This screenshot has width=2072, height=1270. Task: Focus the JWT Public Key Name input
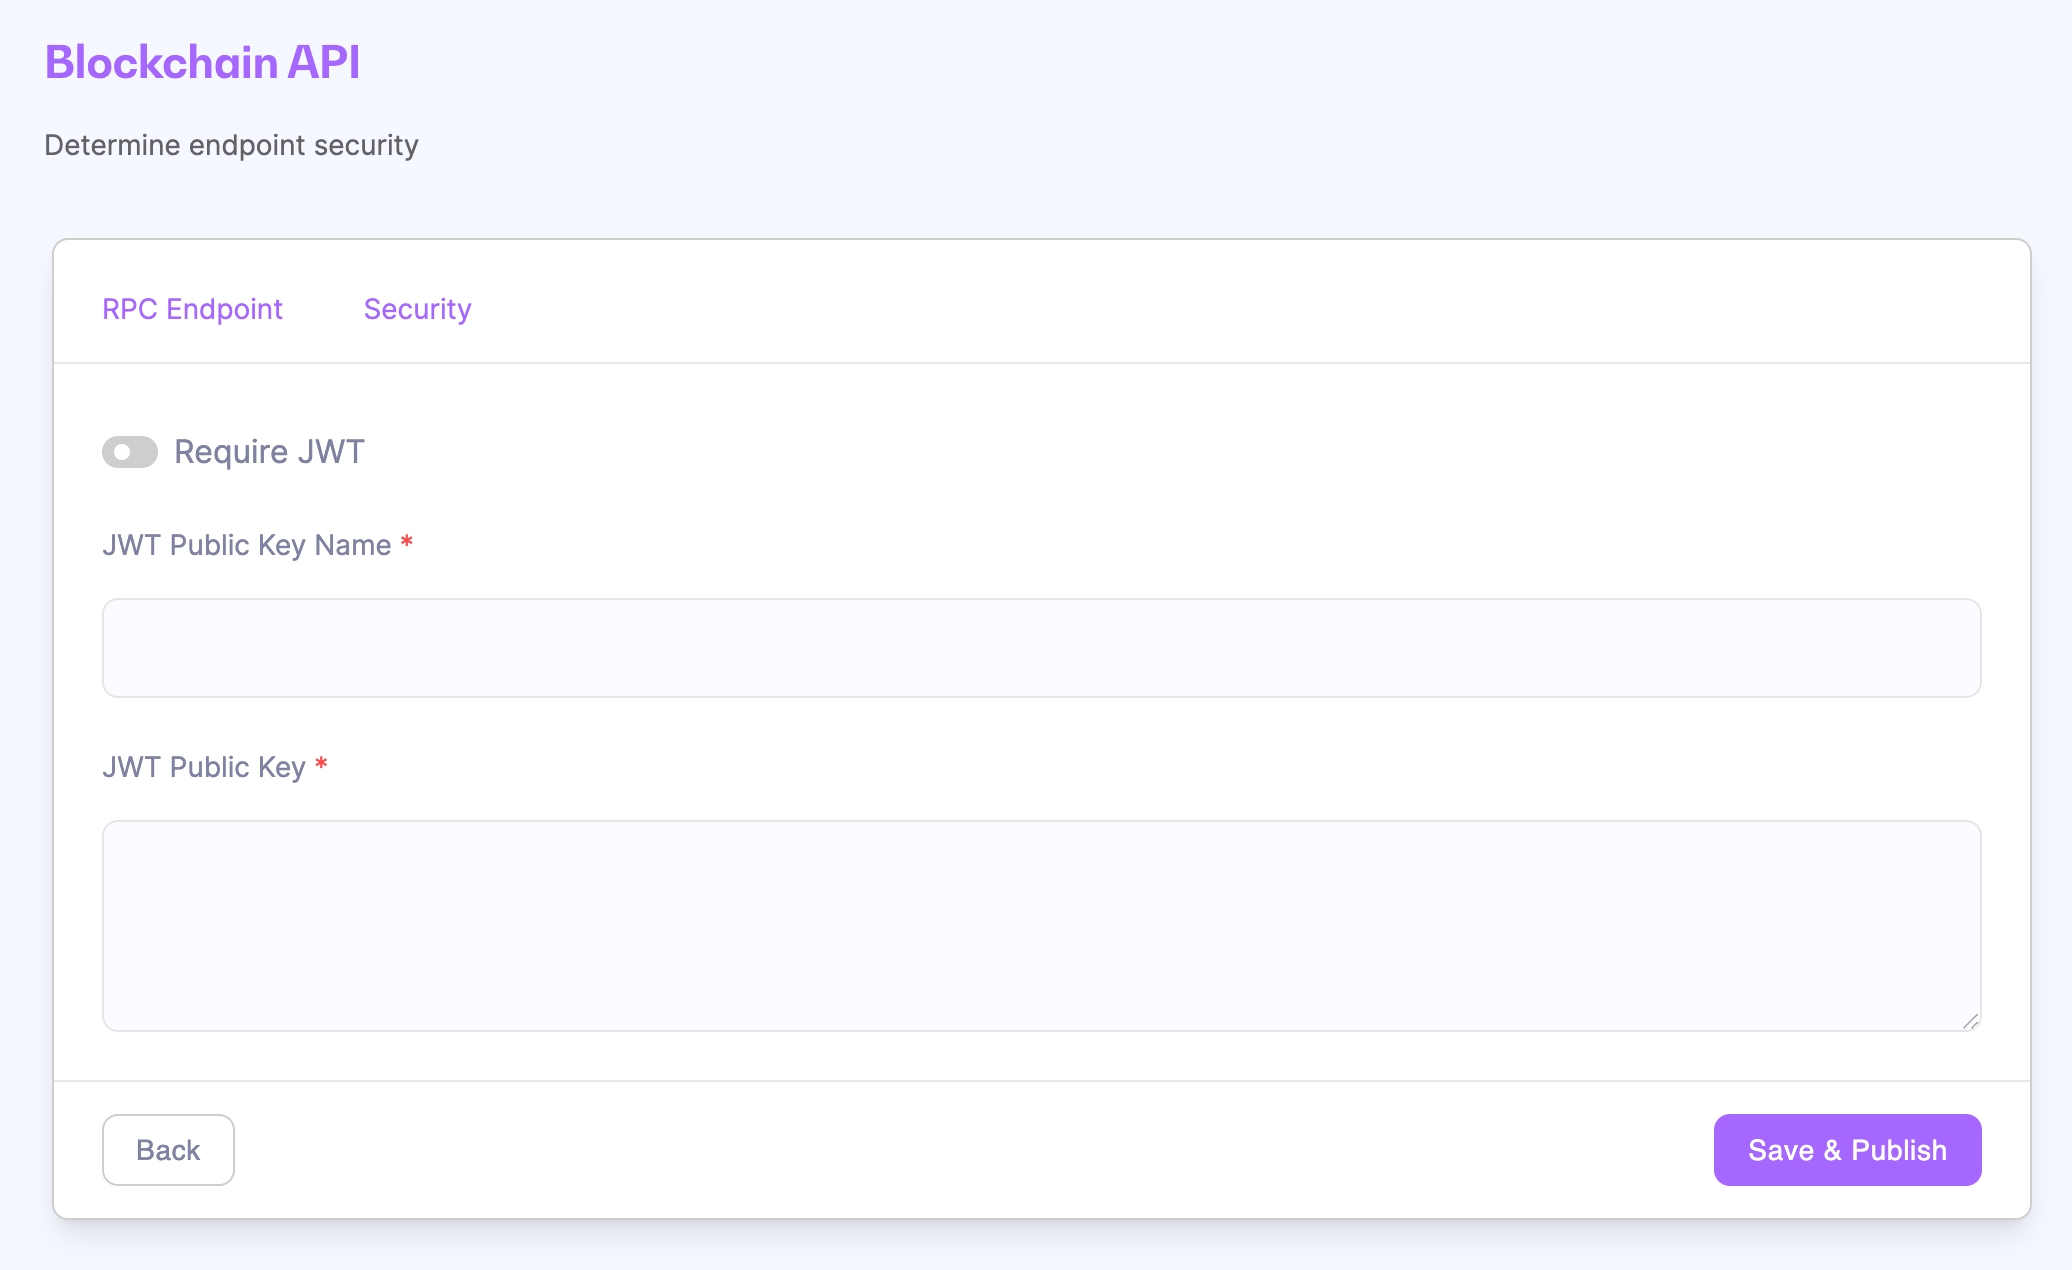[x=1041, y=648]
